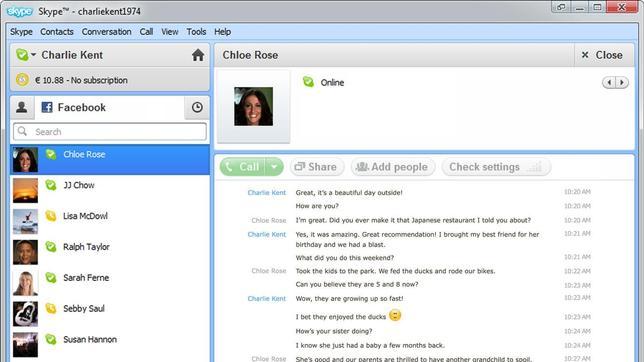Click Sarah Ferne's online status icon
644x362 pixels.
(x=51, y=278)
